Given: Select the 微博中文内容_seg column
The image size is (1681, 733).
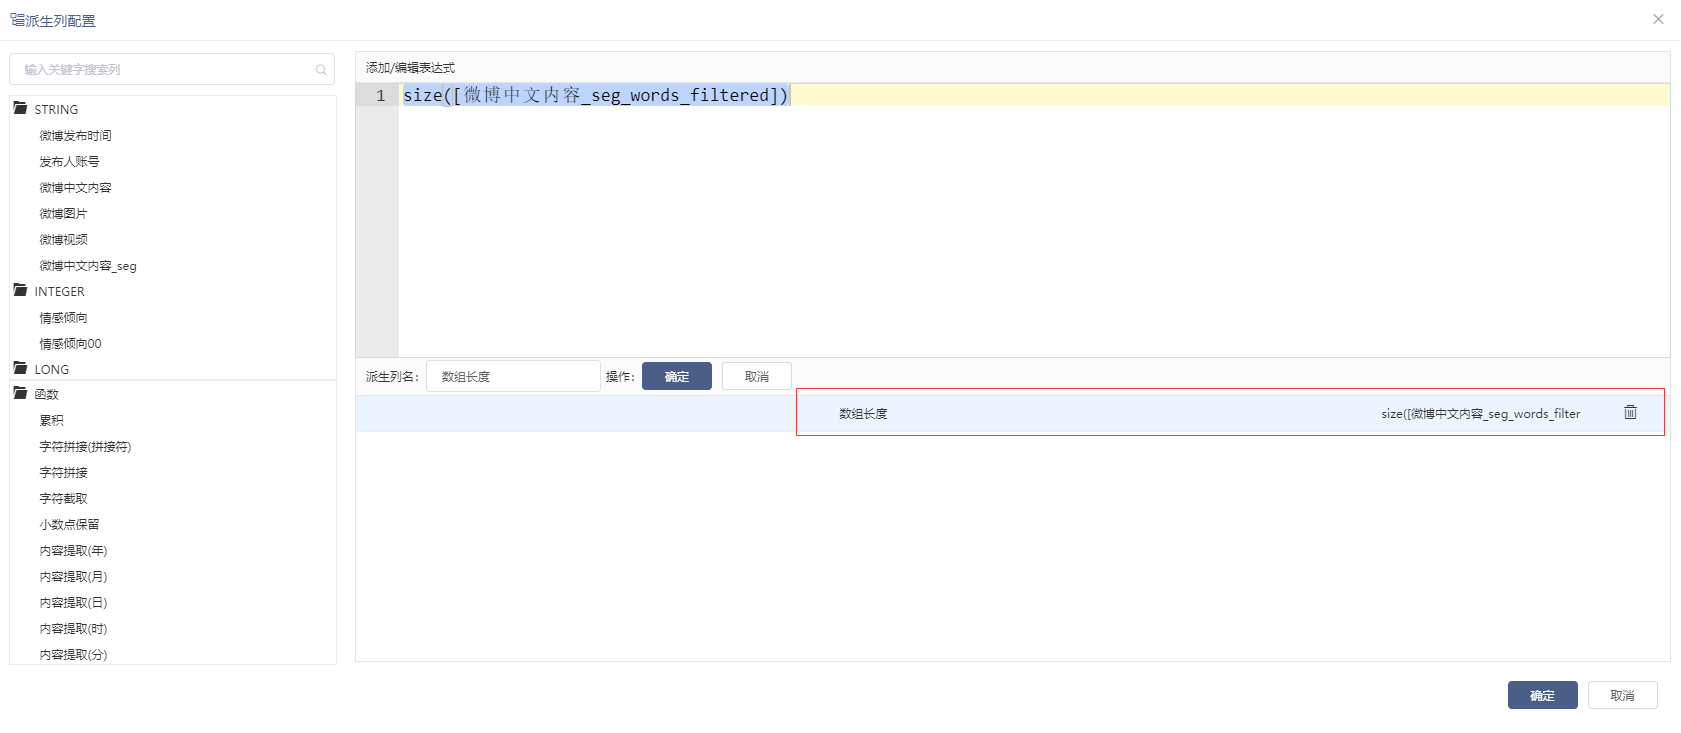Looking at the screenshot, I should pyautogui.click(x=88, y=265).
